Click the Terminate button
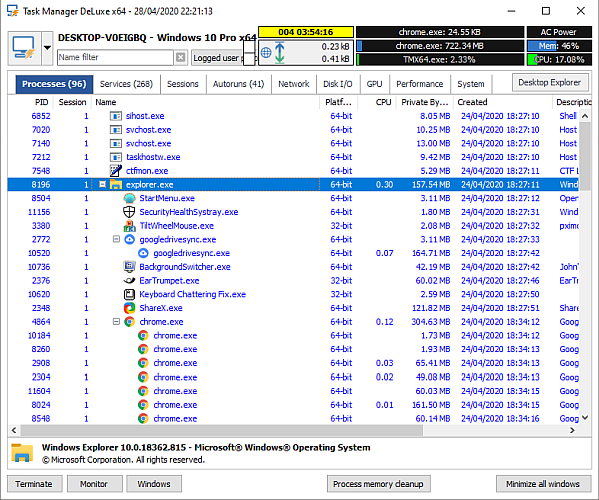Image resolution: width=599 pixels, height=500 pixels. tap(35, 484)
